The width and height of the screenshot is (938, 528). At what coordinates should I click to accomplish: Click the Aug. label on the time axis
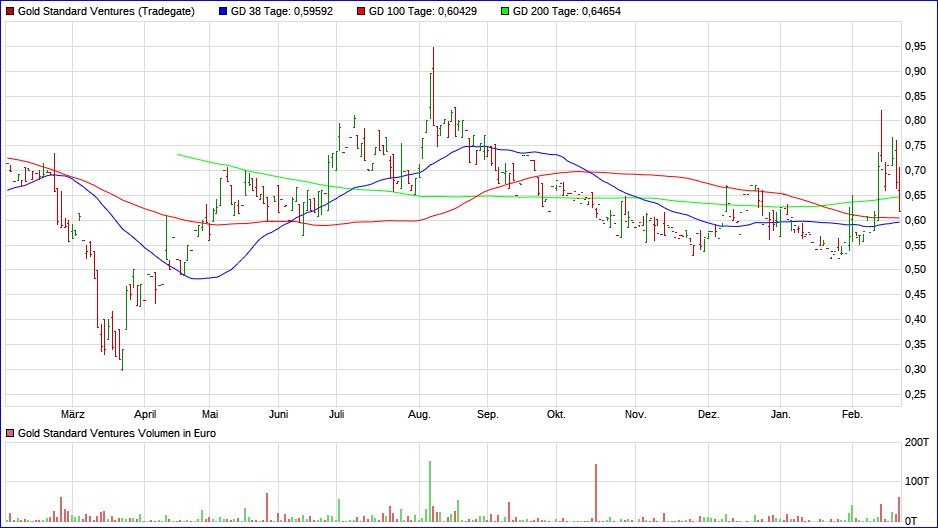[x=419, y=414]
